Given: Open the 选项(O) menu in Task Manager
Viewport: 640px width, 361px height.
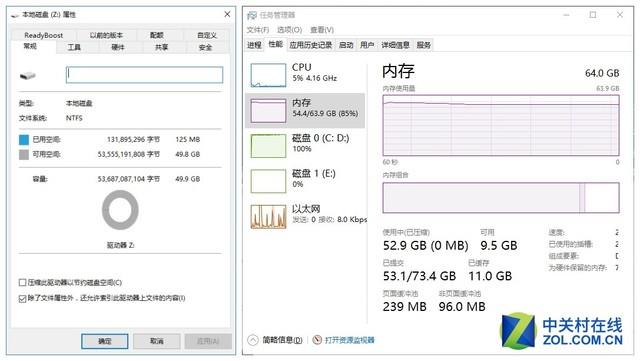Looking at the screenshot, I should pyautogui.click(x=289, y=30).
